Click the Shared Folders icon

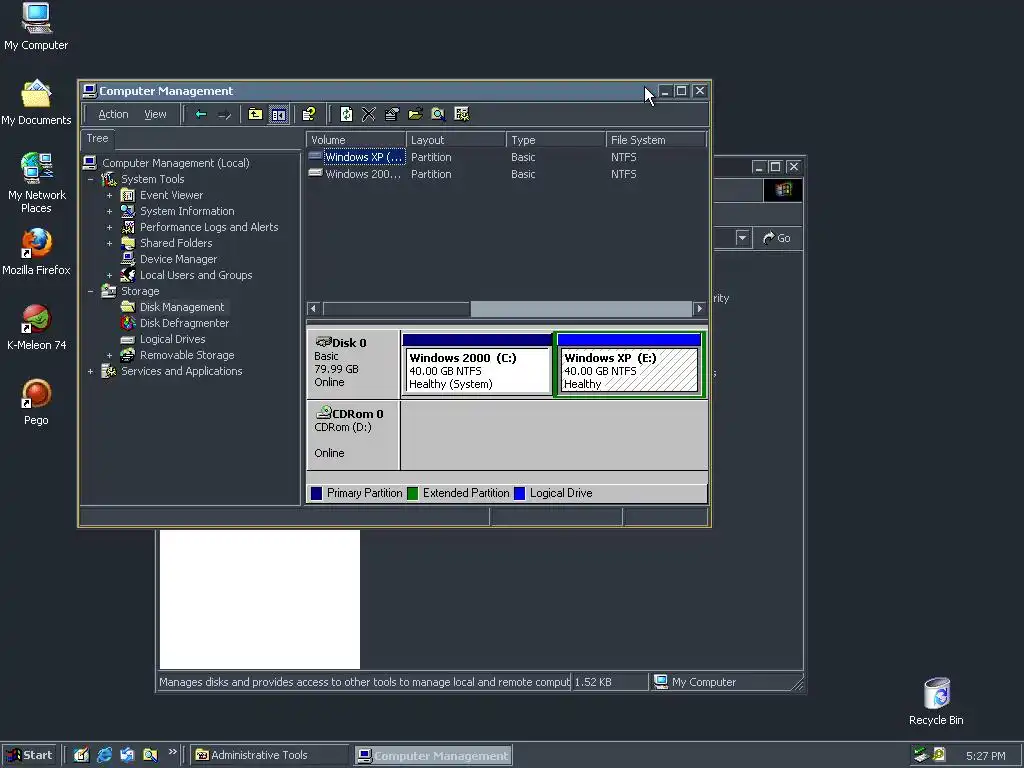point(128,243)
